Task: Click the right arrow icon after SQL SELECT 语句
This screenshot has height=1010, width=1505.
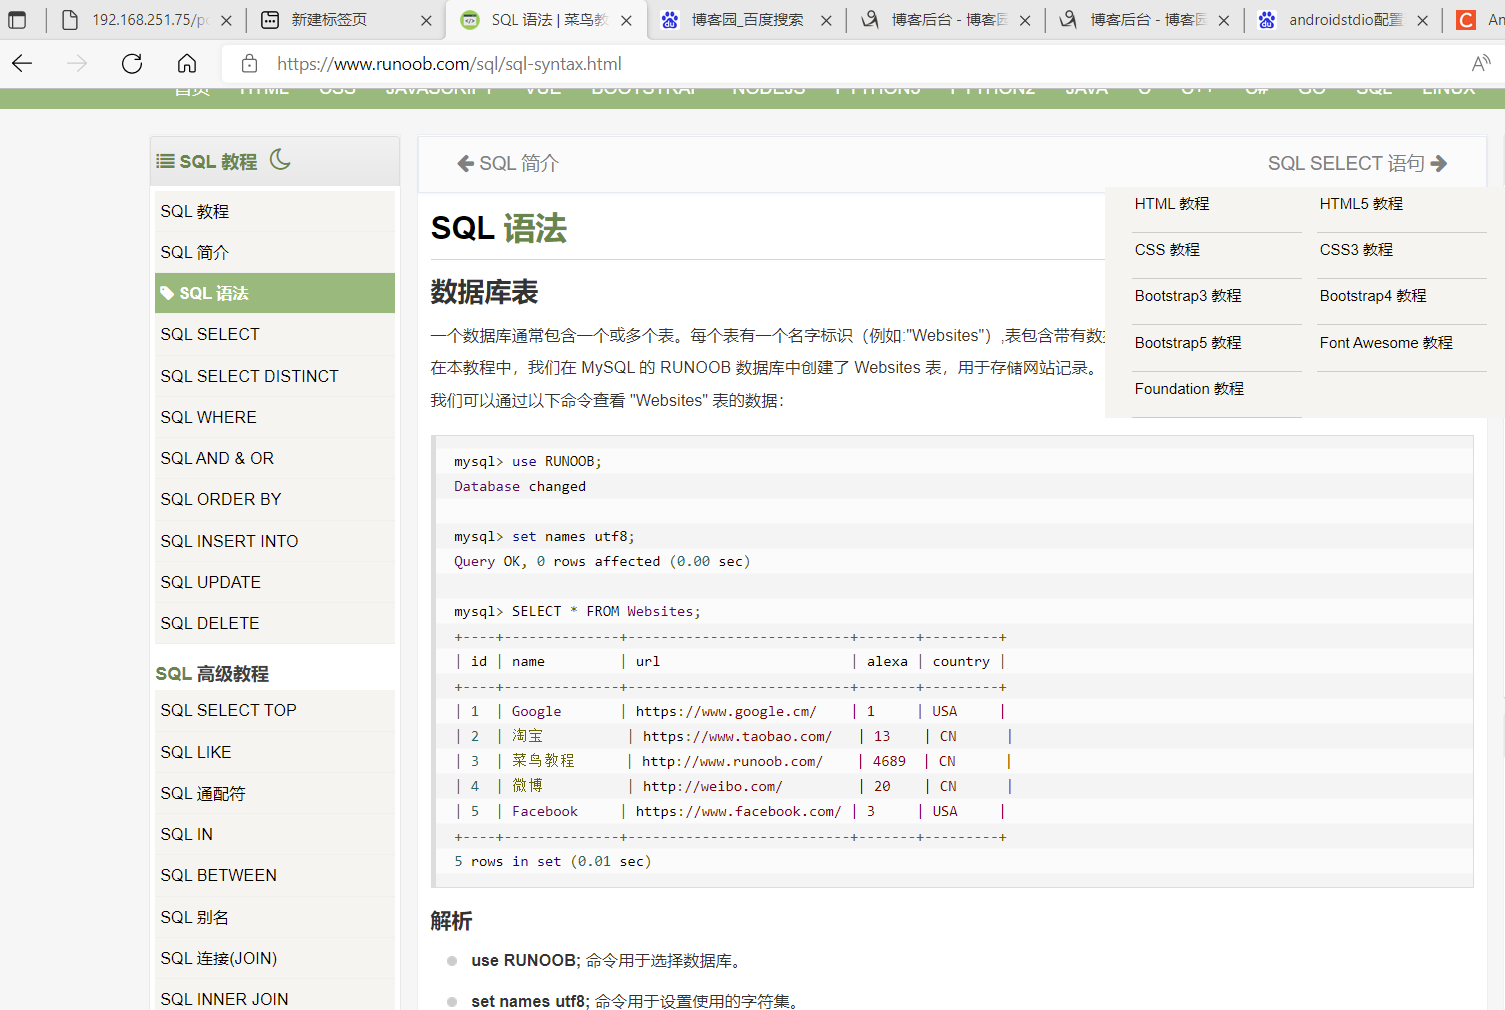Action: point(1439,163)
